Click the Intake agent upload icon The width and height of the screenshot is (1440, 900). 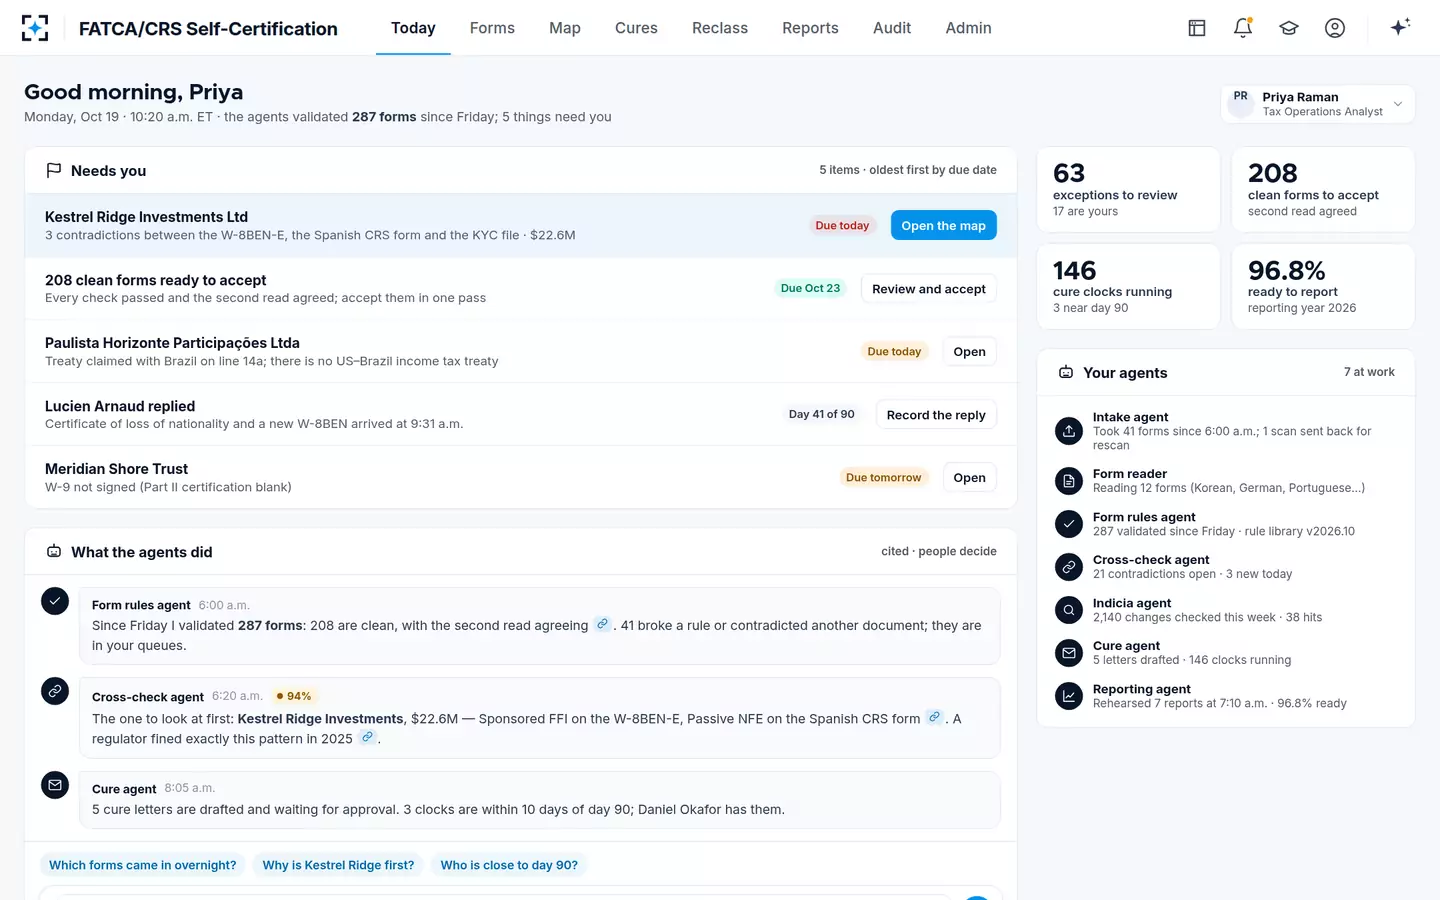pyautogui.click(x=1069, y=431)
